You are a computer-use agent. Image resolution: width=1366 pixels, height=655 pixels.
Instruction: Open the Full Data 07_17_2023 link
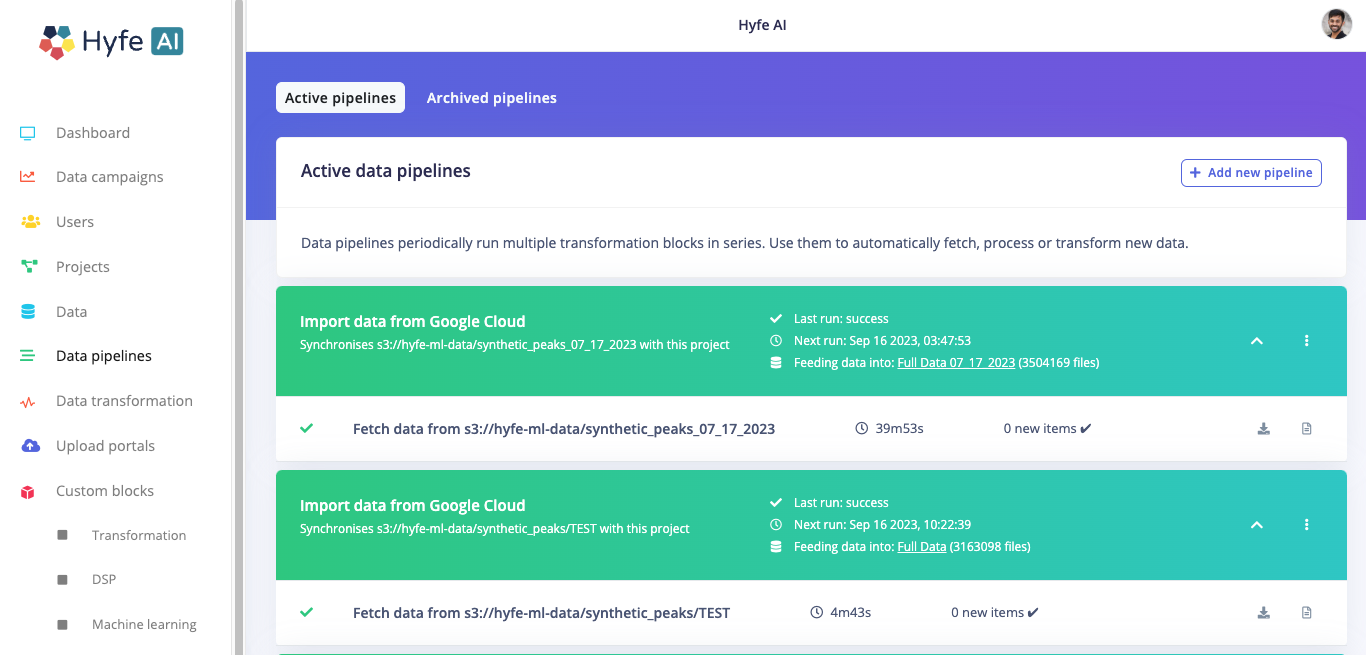pyautogui.click(x=955, y=363)
